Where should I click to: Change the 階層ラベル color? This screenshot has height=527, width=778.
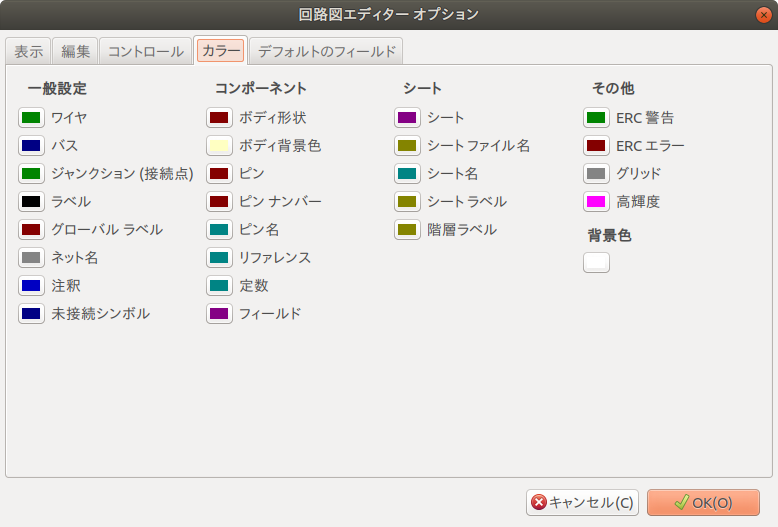(407, 230)
